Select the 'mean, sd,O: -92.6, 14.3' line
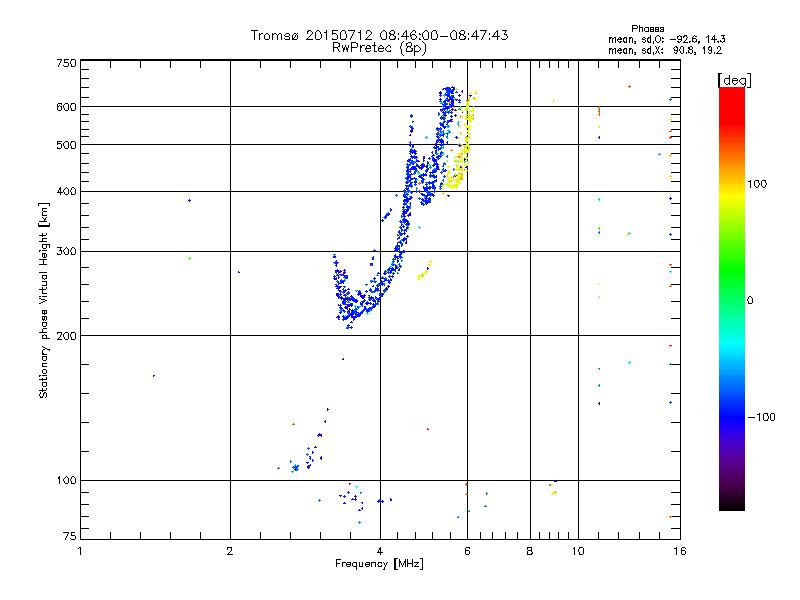Image resolution: width=800 pixels, height=600 pixels. pos(666,39)
